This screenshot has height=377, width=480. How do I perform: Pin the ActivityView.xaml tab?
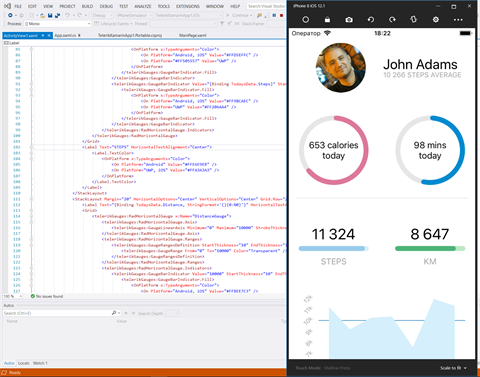(43, 35)
